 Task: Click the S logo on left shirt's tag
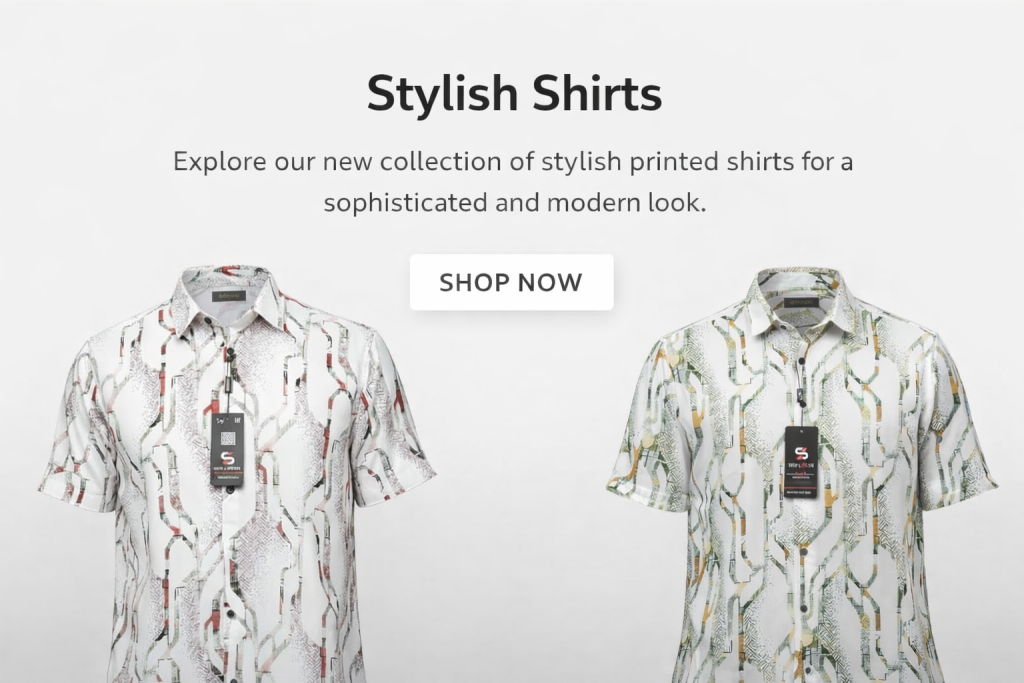click(227, 458)
